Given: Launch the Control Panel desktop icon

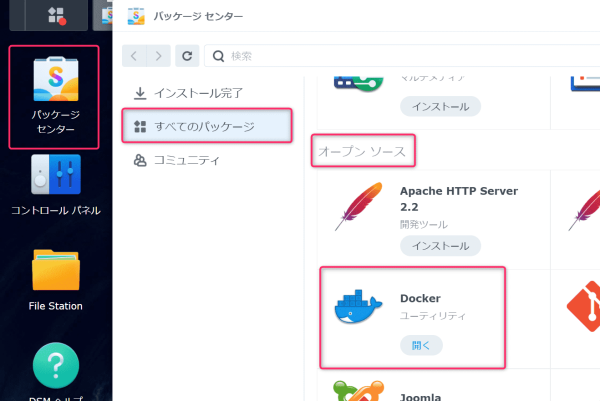Looking at the screenshot, I should click(56, 184).
